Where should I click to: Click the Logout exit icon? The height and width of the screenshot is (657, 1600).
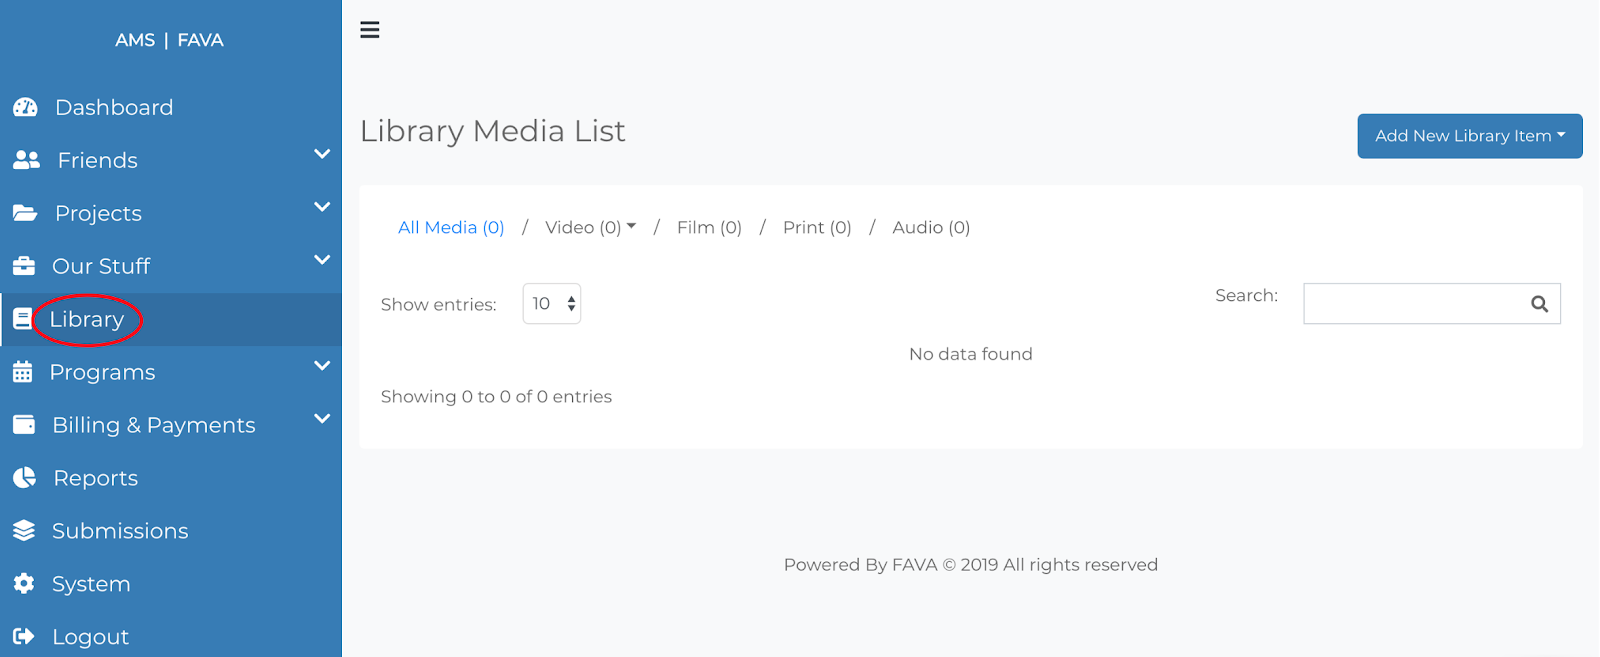(24, 637)
